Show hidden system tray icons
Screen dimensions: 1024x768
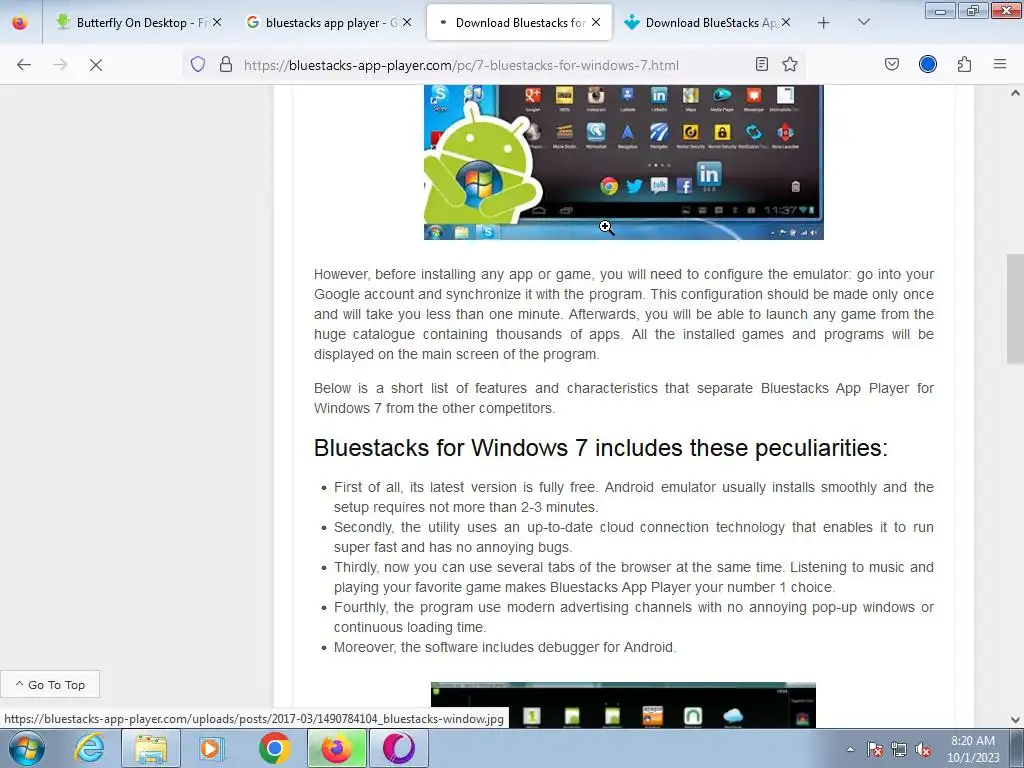[850, 750]
